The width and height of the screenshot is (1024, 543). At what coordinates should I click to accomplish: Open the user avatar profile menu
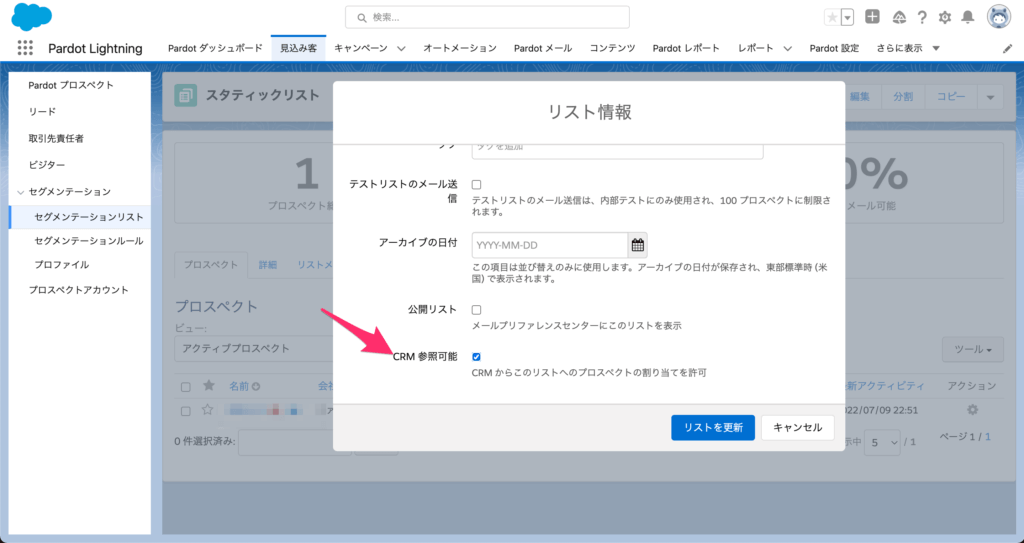(999, 17)
